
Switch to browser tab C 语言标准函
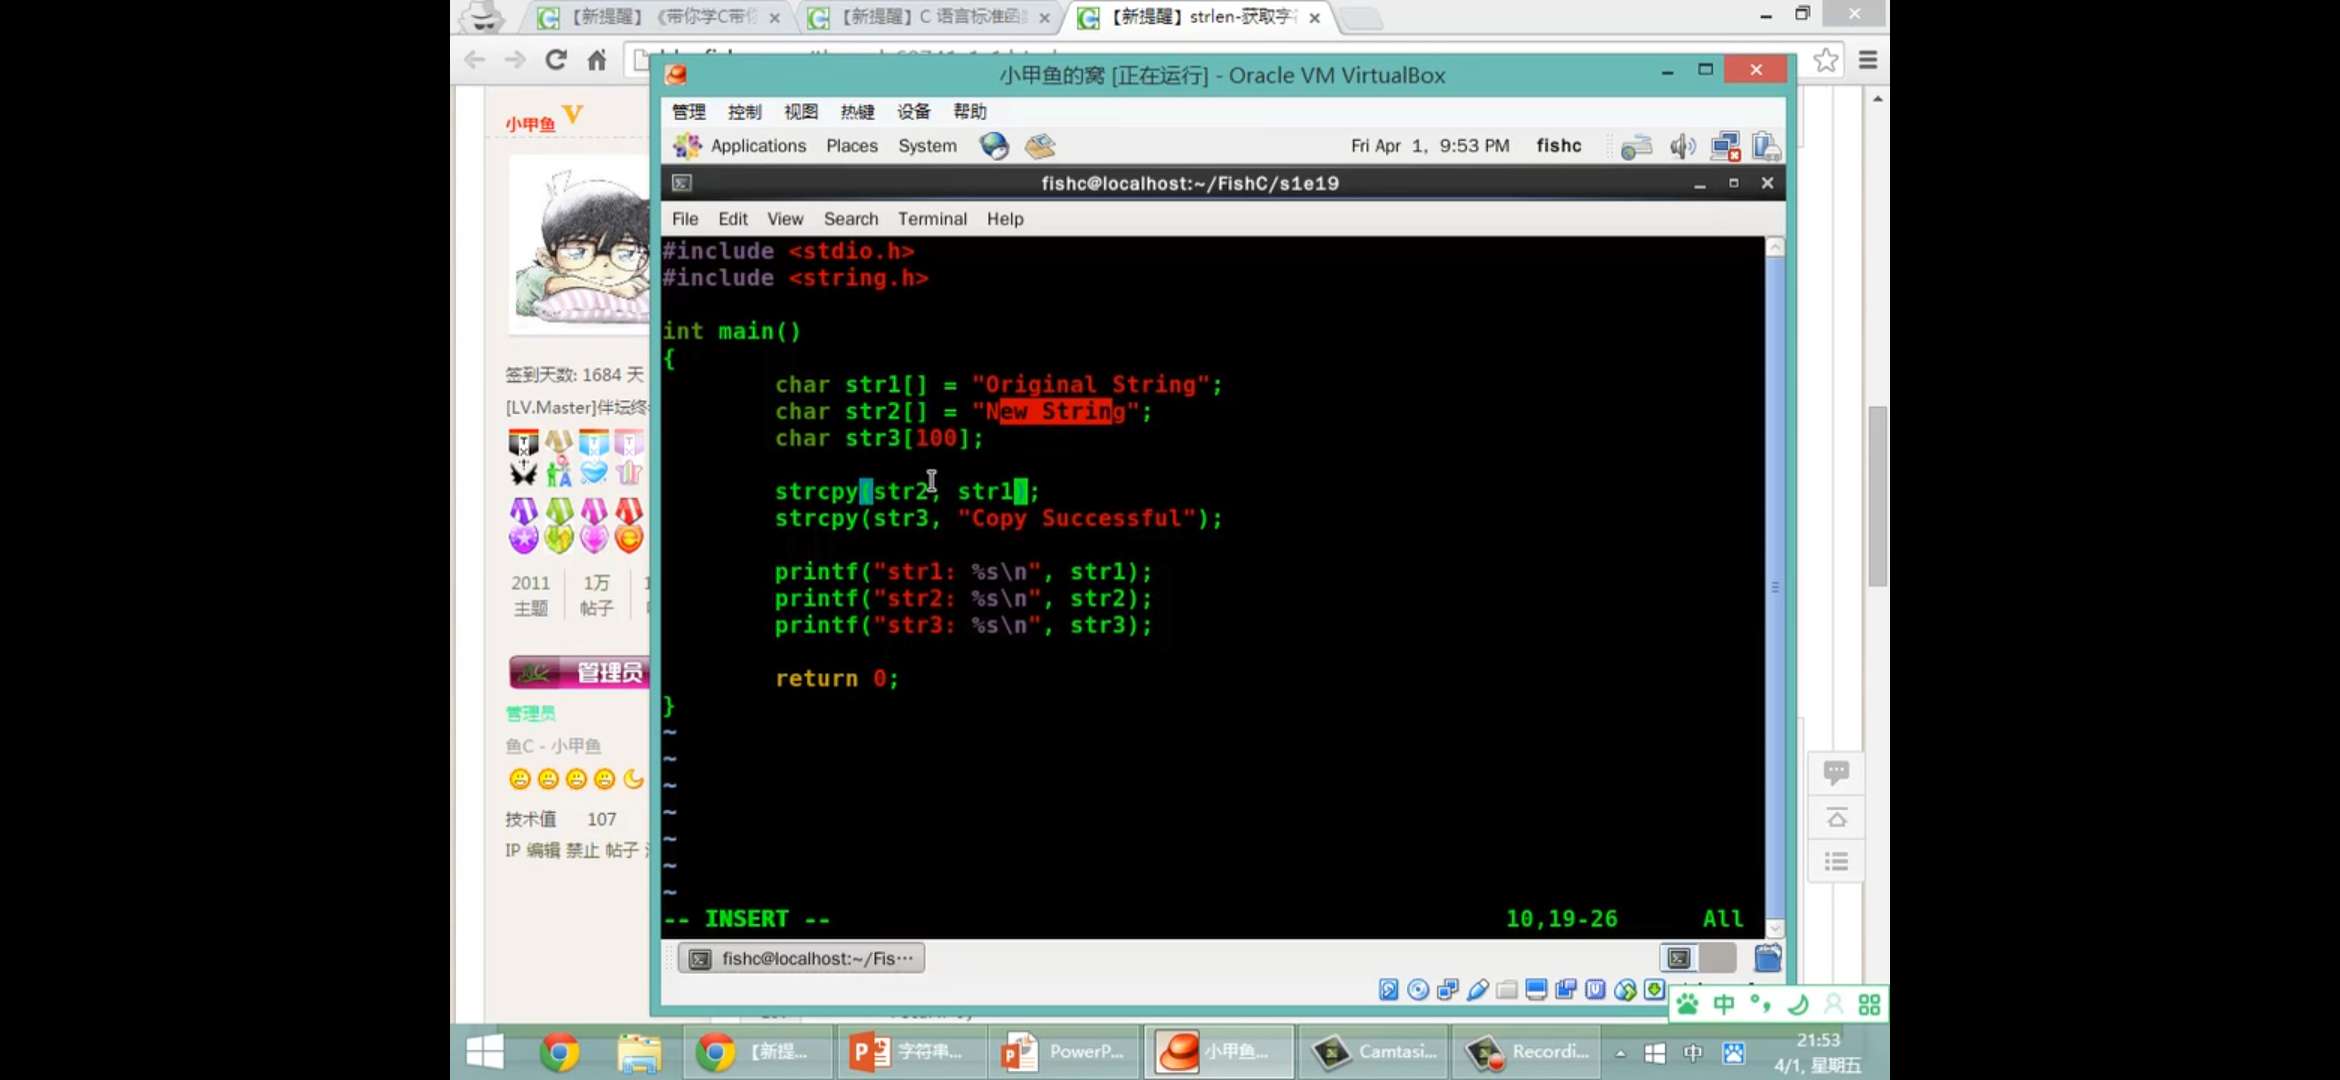point(928,17)
